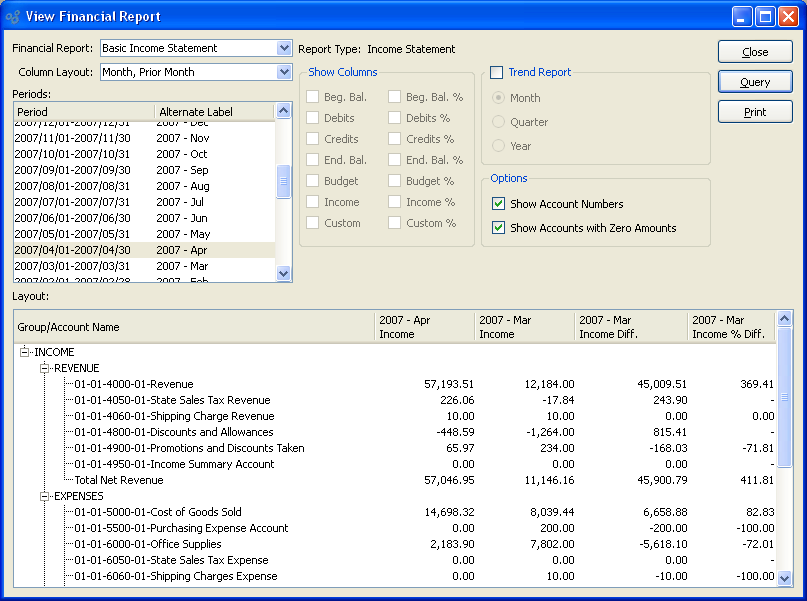Click the Periods list scrollbar thumb
Screen dimensions: 807x601
[x=283, y=181]
